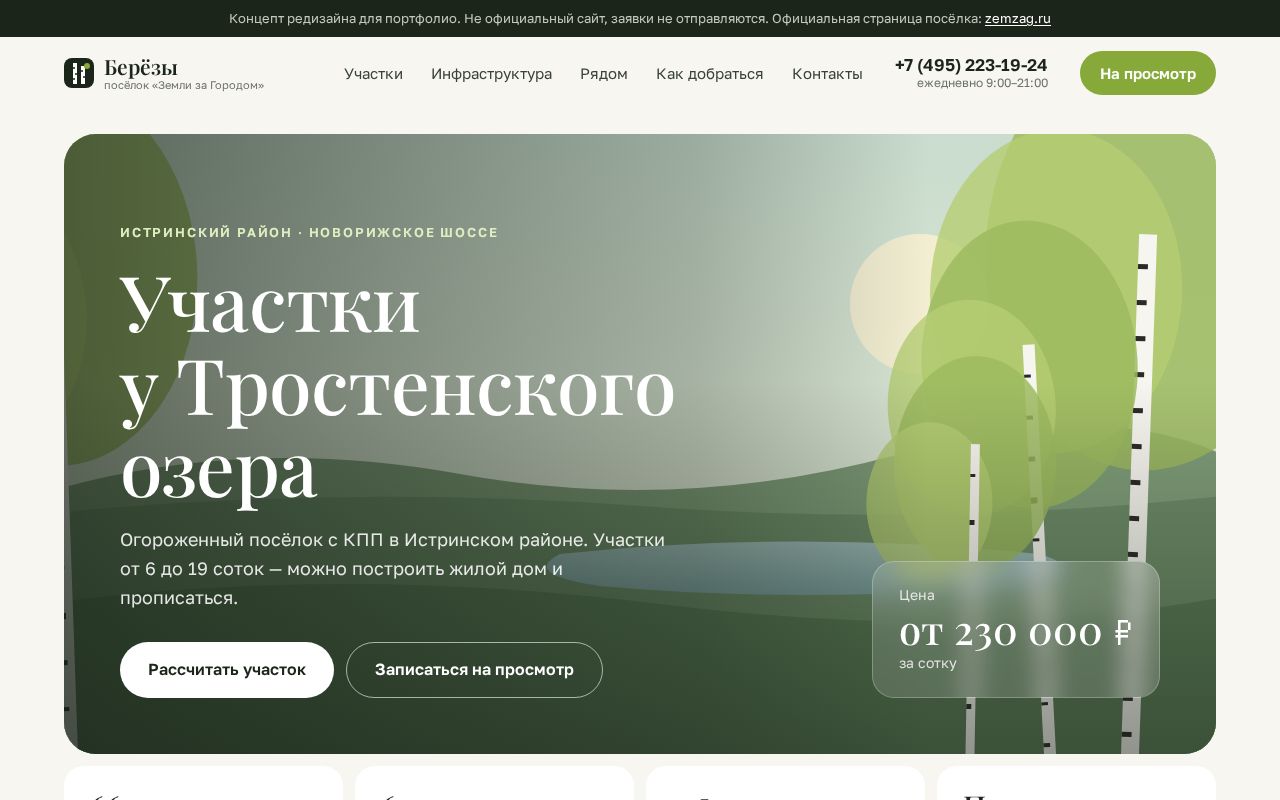Open the Контакты navigation link

[x=827, y=74]
